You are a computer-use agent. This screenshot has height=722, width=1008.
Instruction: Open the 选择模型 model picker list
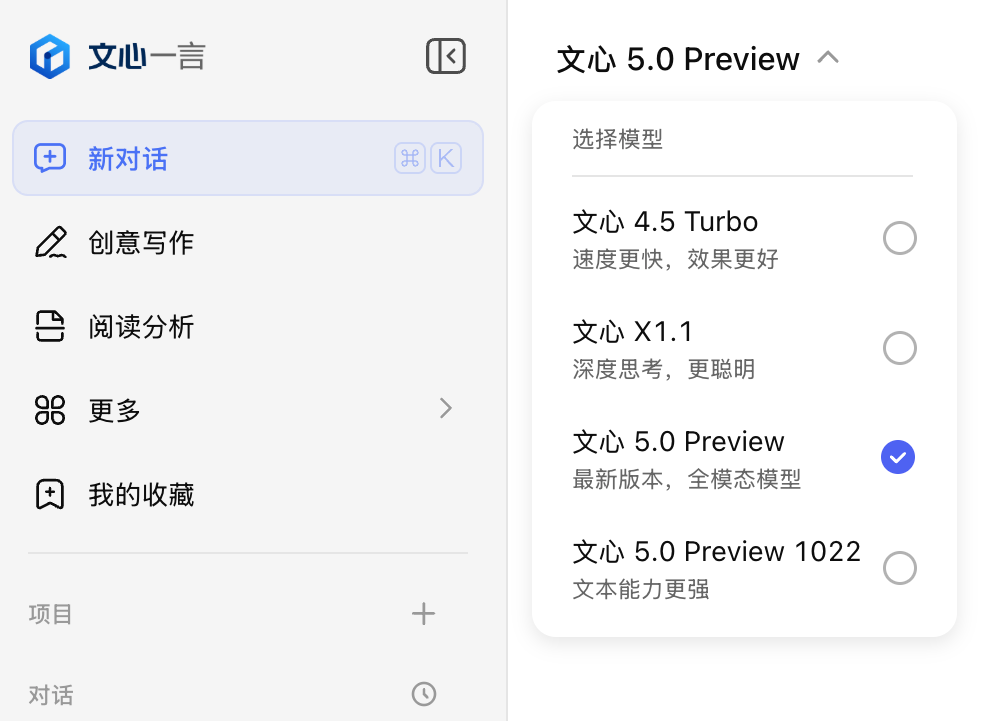coord(617,139)
